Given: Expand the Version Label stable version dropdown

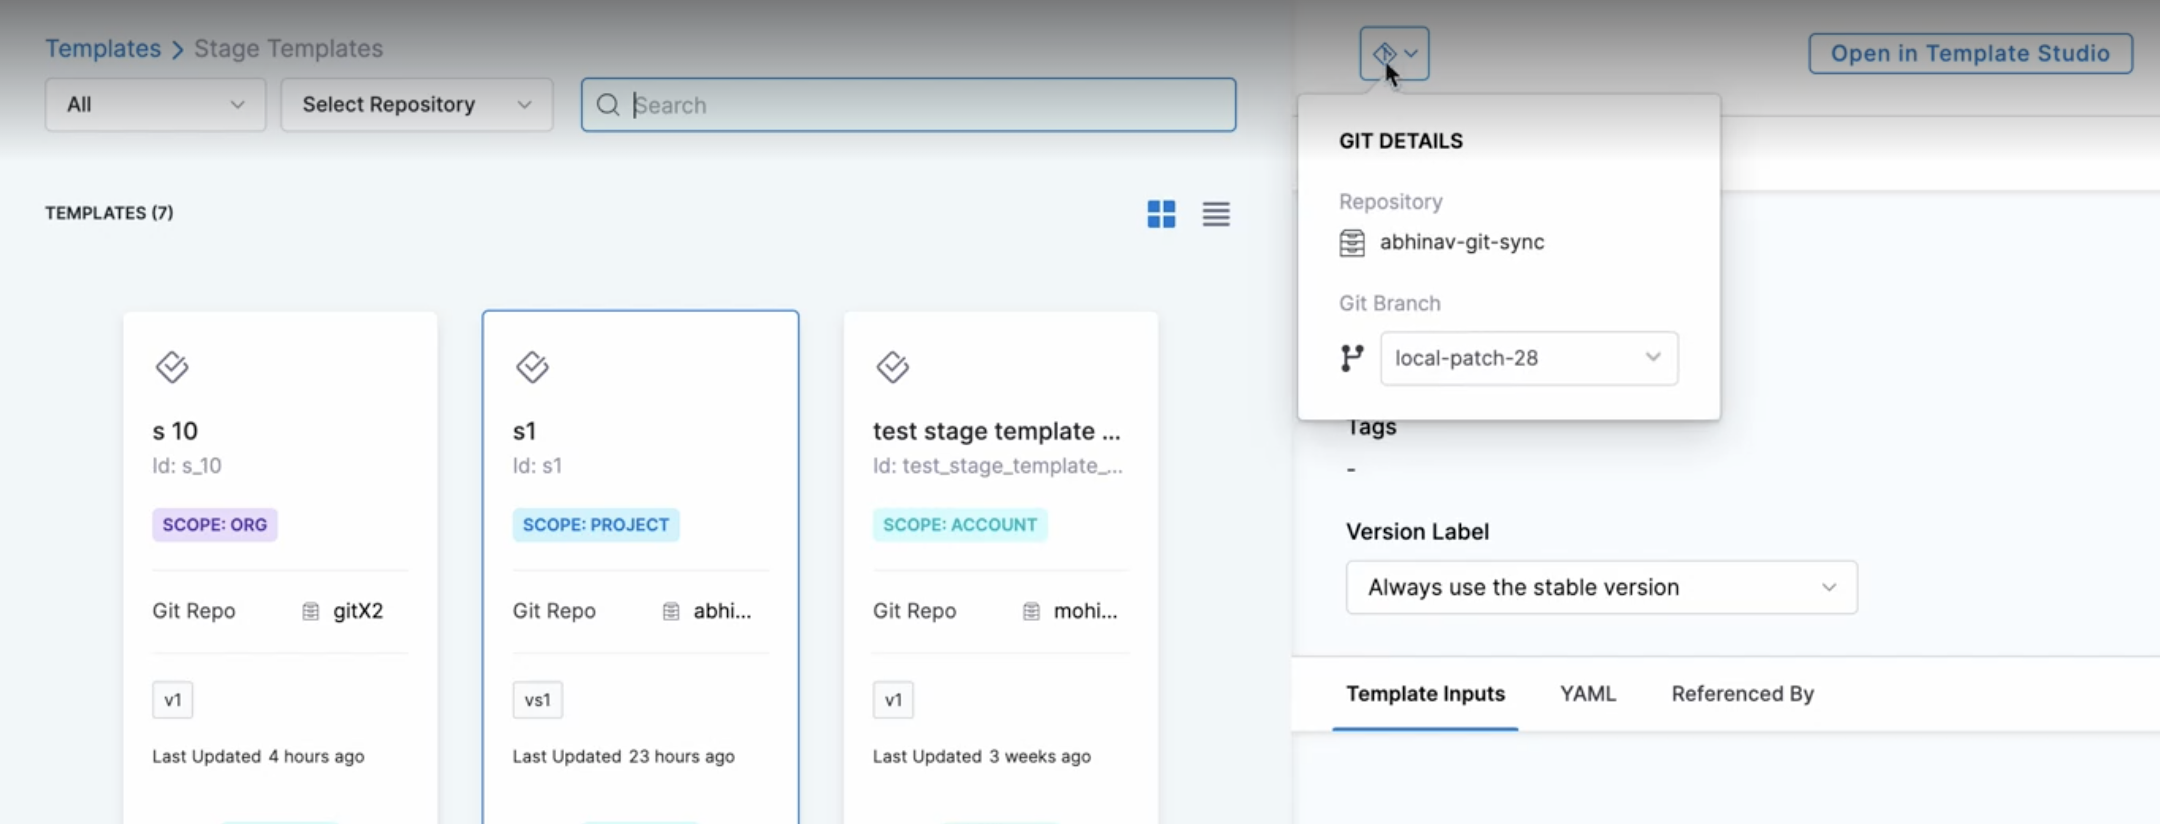Looking at the screenshot, I should [1600, 588].
